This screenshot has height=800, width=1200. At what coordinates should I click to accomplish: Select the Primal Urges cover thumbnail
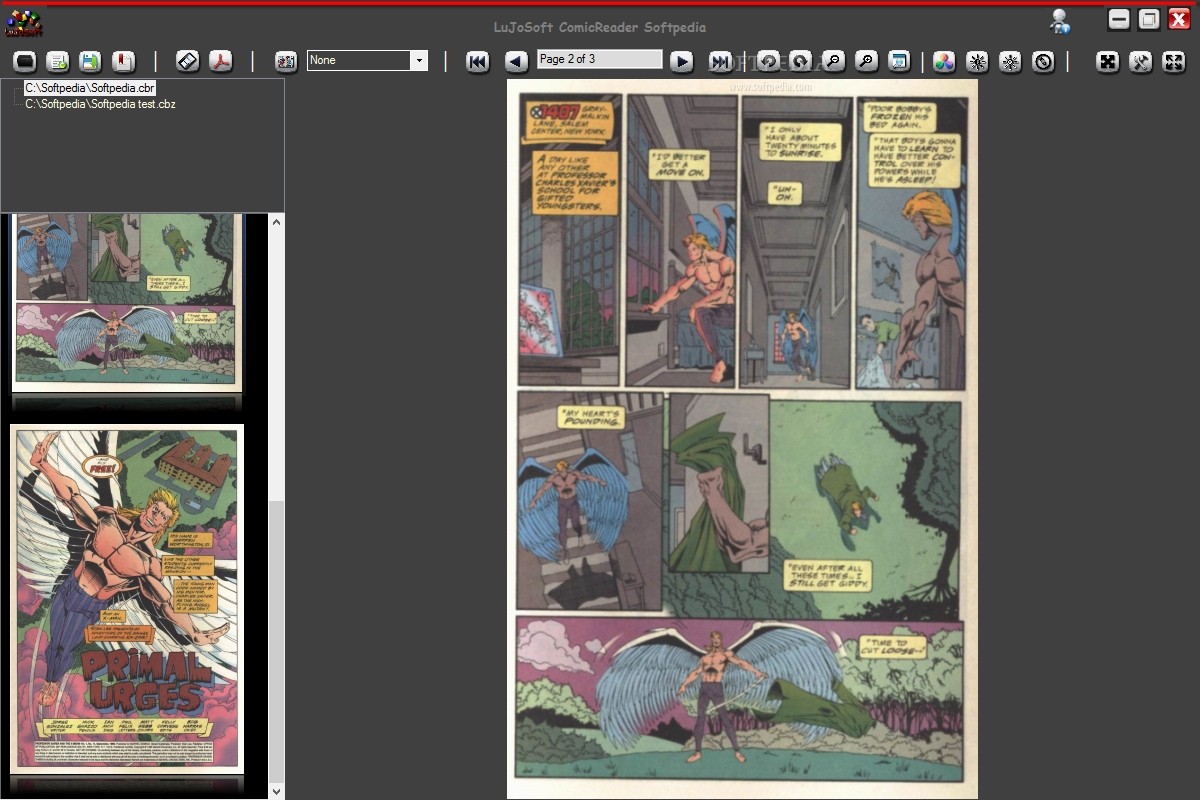[127, 598]
